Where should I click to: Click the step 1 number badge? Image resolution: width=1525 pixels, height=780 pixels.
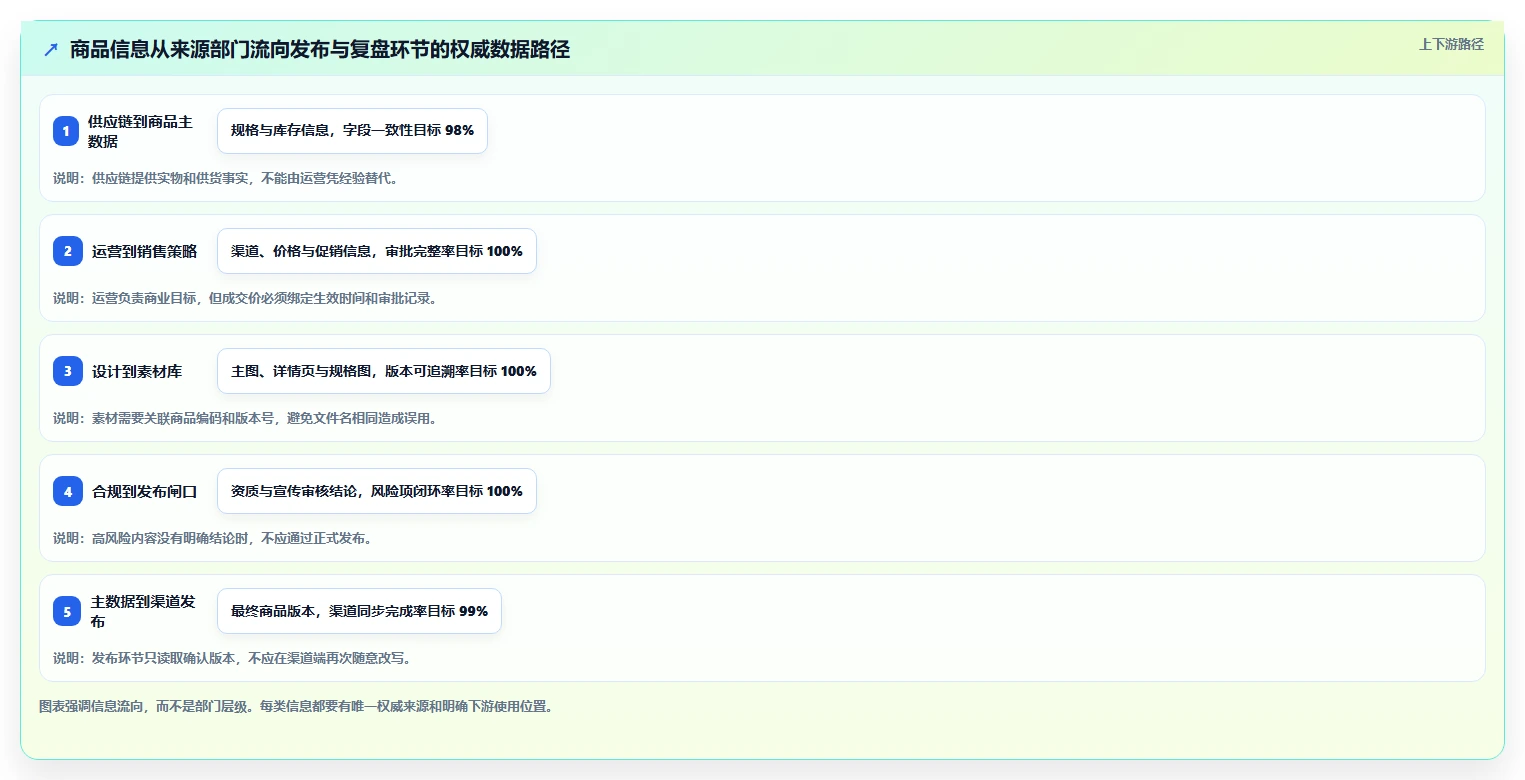point(66,131)
